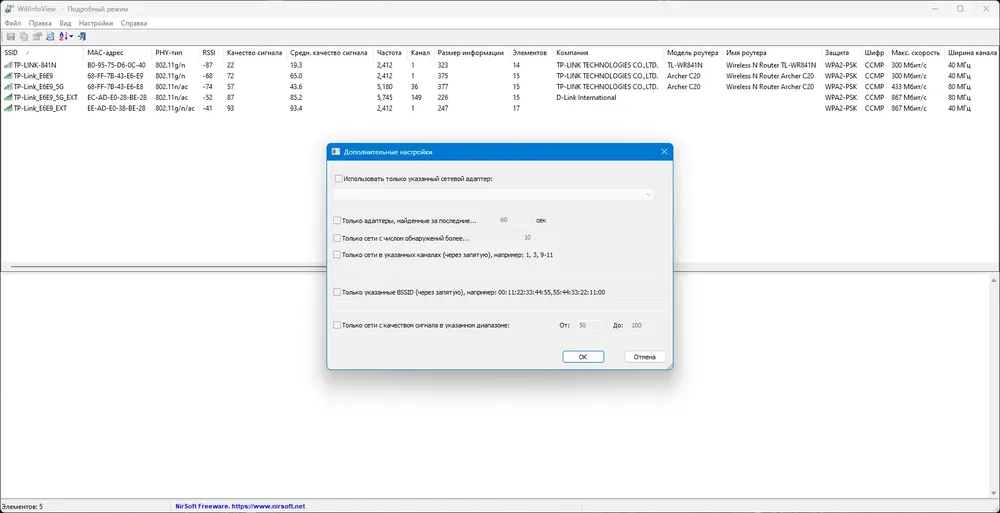Check 'Только сети с качеством сигнала' range option

tap(337, 325)
